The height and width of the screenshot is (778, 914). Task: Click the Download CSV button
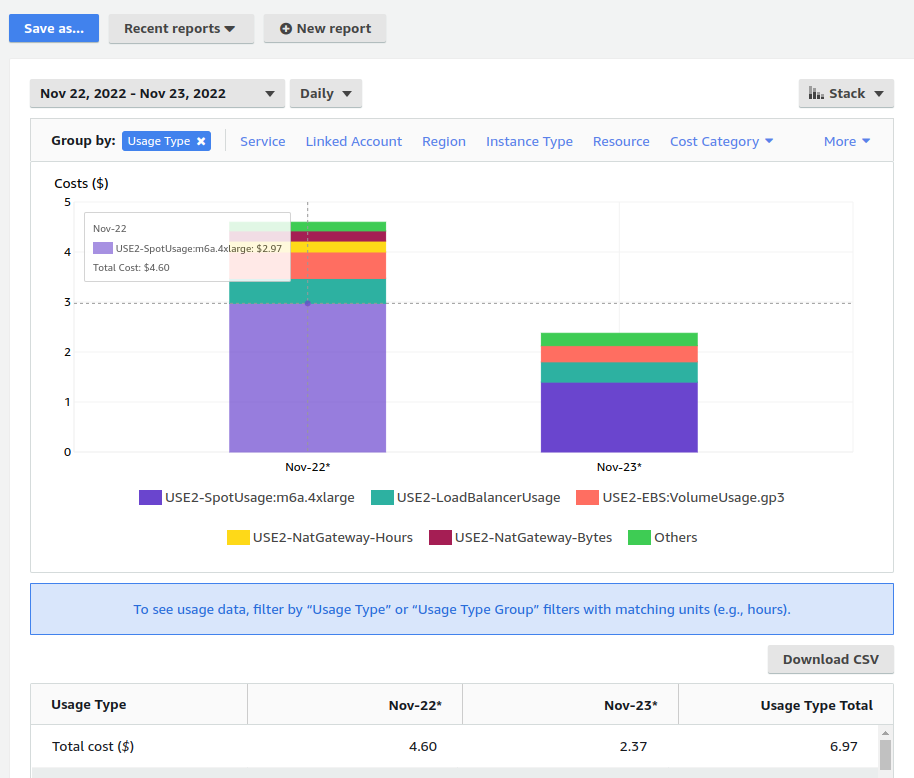pyautogui.click(x=830, y=660)
